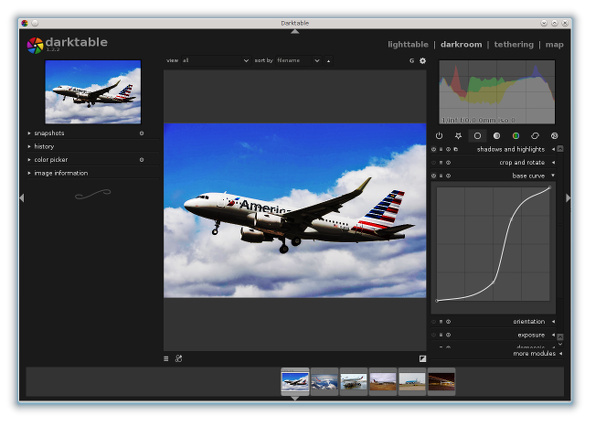
Task: Open presets of exposure module
Action: point(441,335)
